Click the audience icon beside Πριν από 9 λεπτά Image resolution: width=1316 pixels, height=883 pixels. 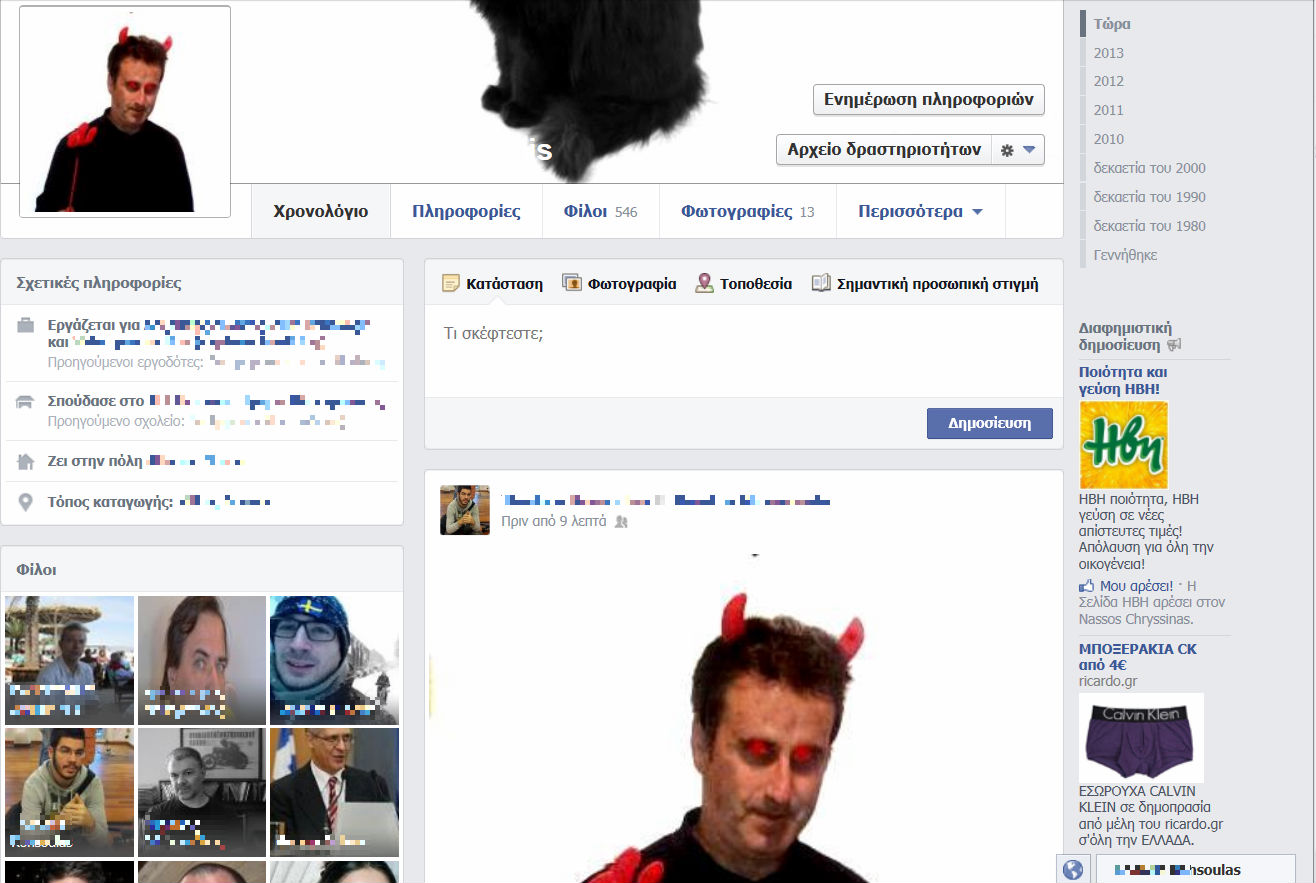point(621,522)
